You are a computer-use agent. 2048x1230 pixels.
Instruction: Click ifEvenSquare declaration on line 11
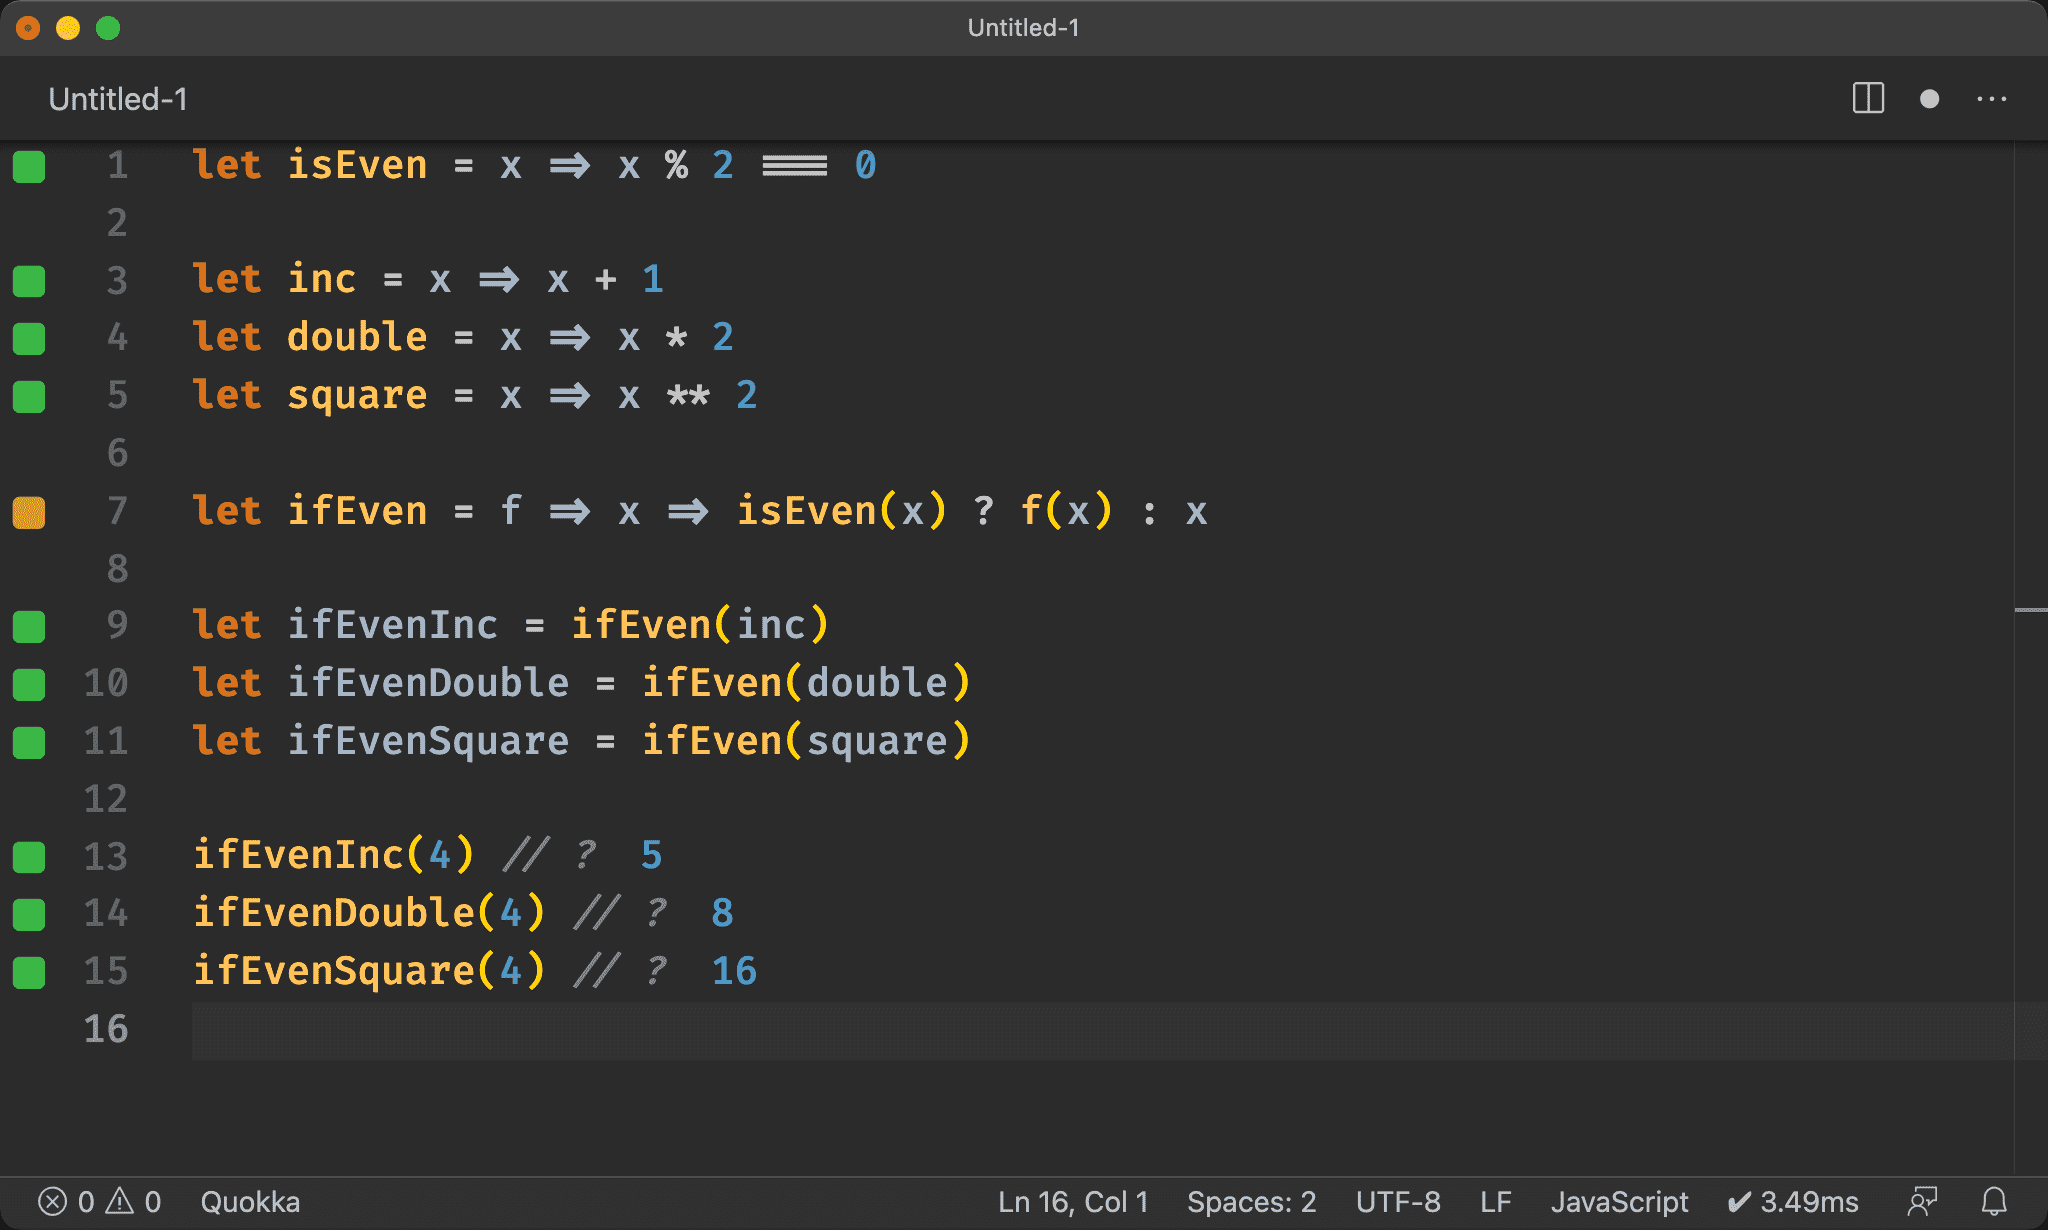pos(428,742)
